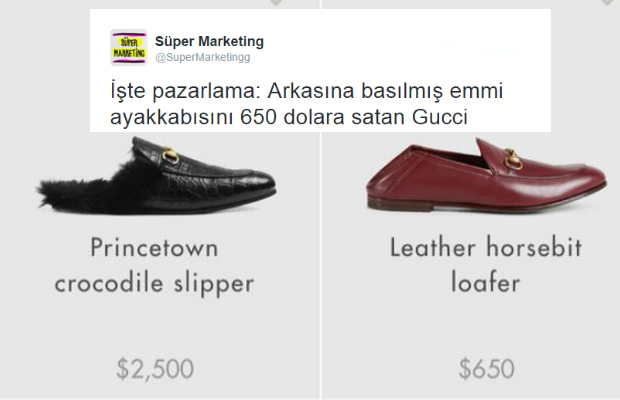Click the word Gucci in the tweet
This screenshot has height=400, width=620.
[x=440, y=117]
